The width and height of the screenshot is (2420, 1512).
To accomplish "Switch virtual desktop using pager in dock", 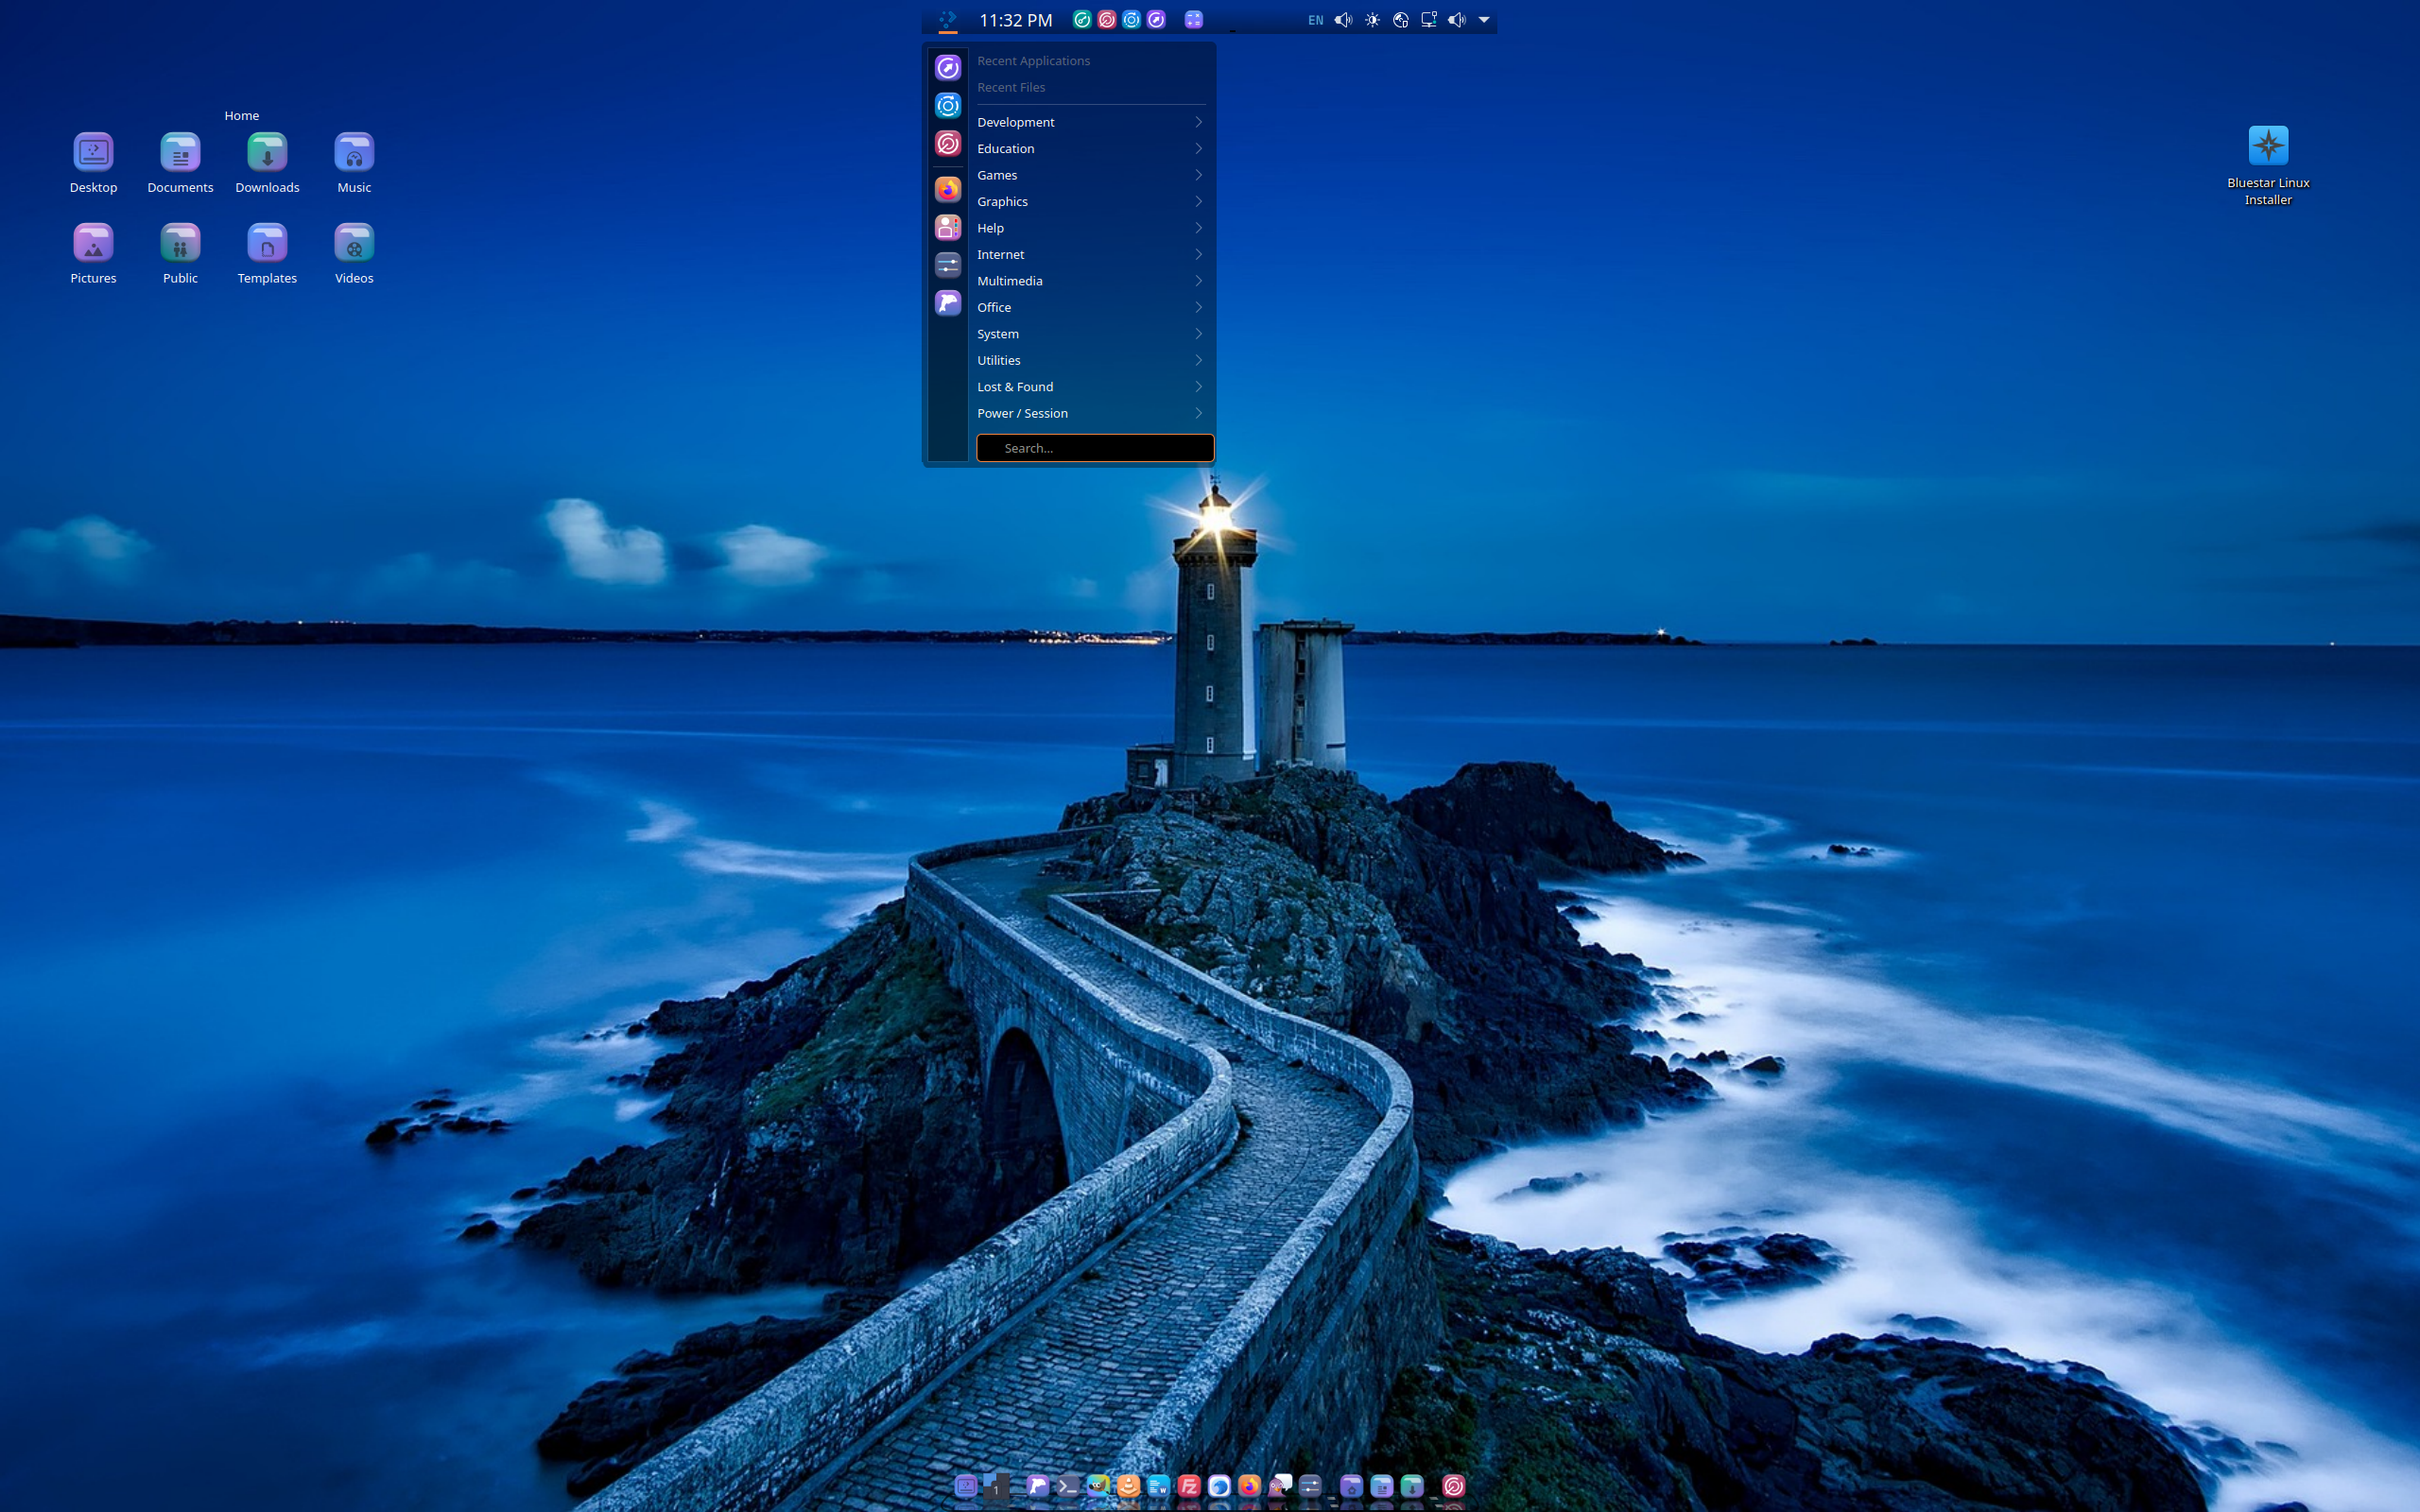I will pos(996,1486).
